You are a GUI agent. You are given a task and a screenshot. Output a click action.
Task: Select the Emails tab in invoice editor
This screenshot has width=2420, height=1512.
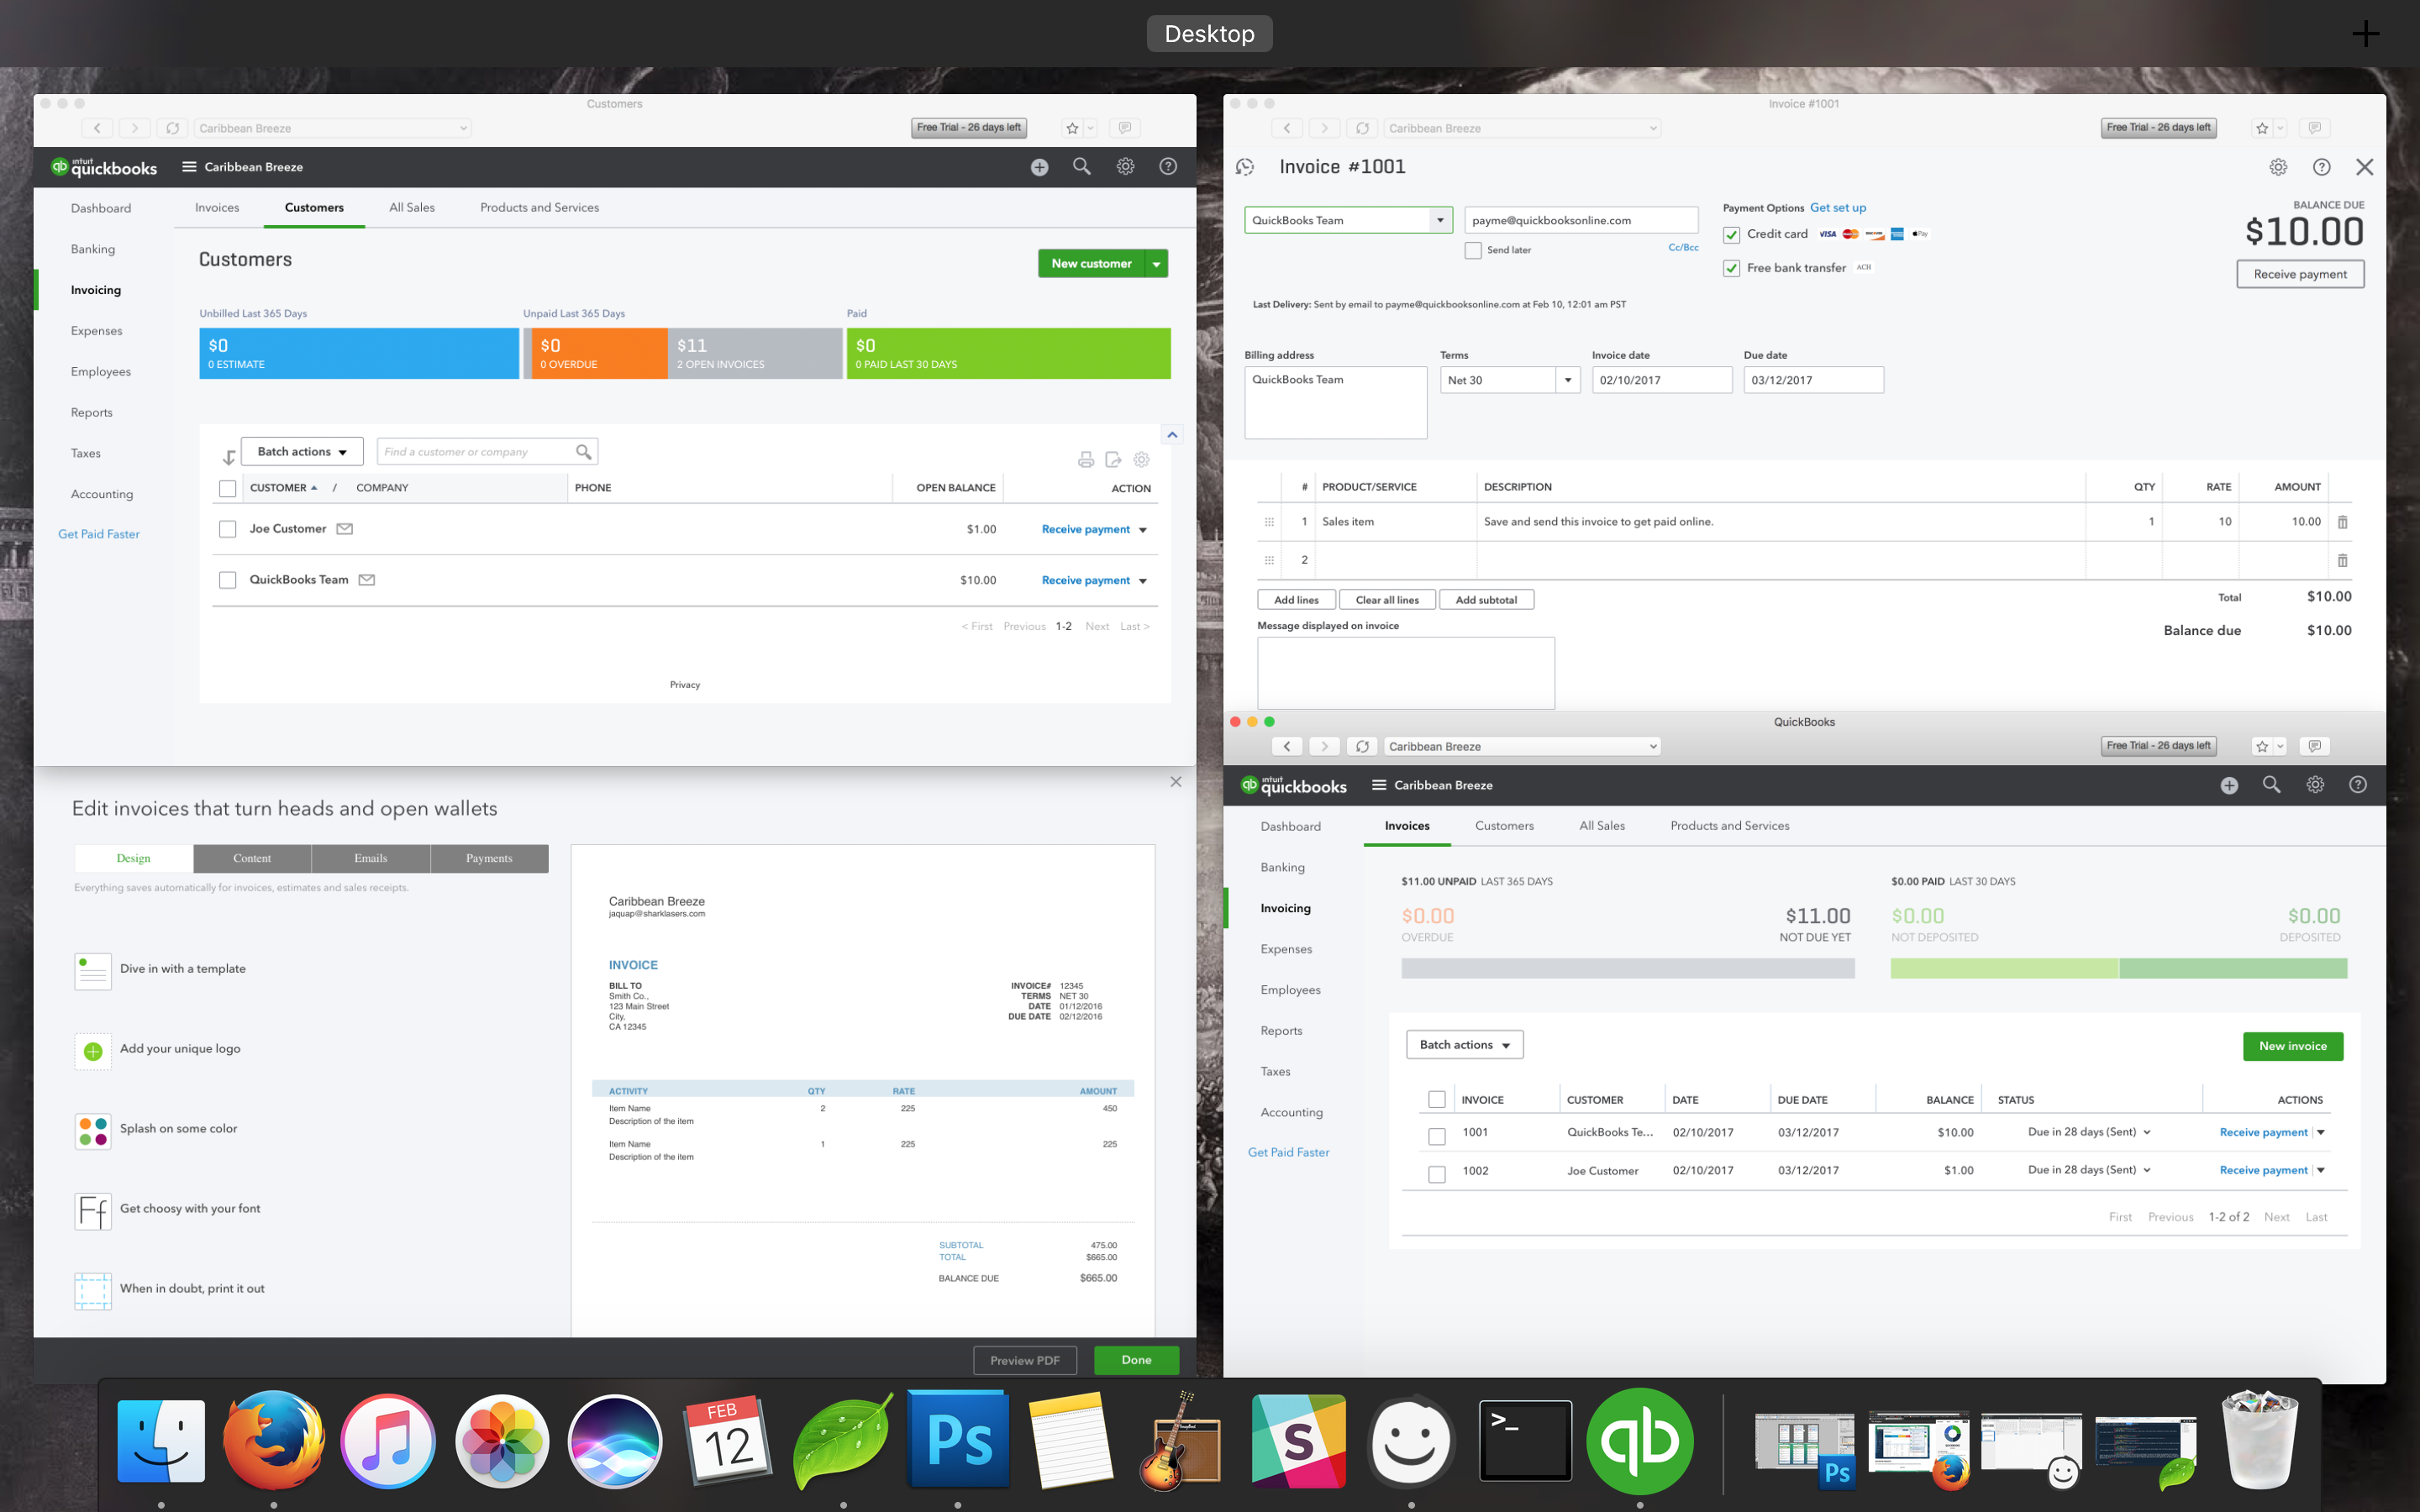tap(370, 858)
